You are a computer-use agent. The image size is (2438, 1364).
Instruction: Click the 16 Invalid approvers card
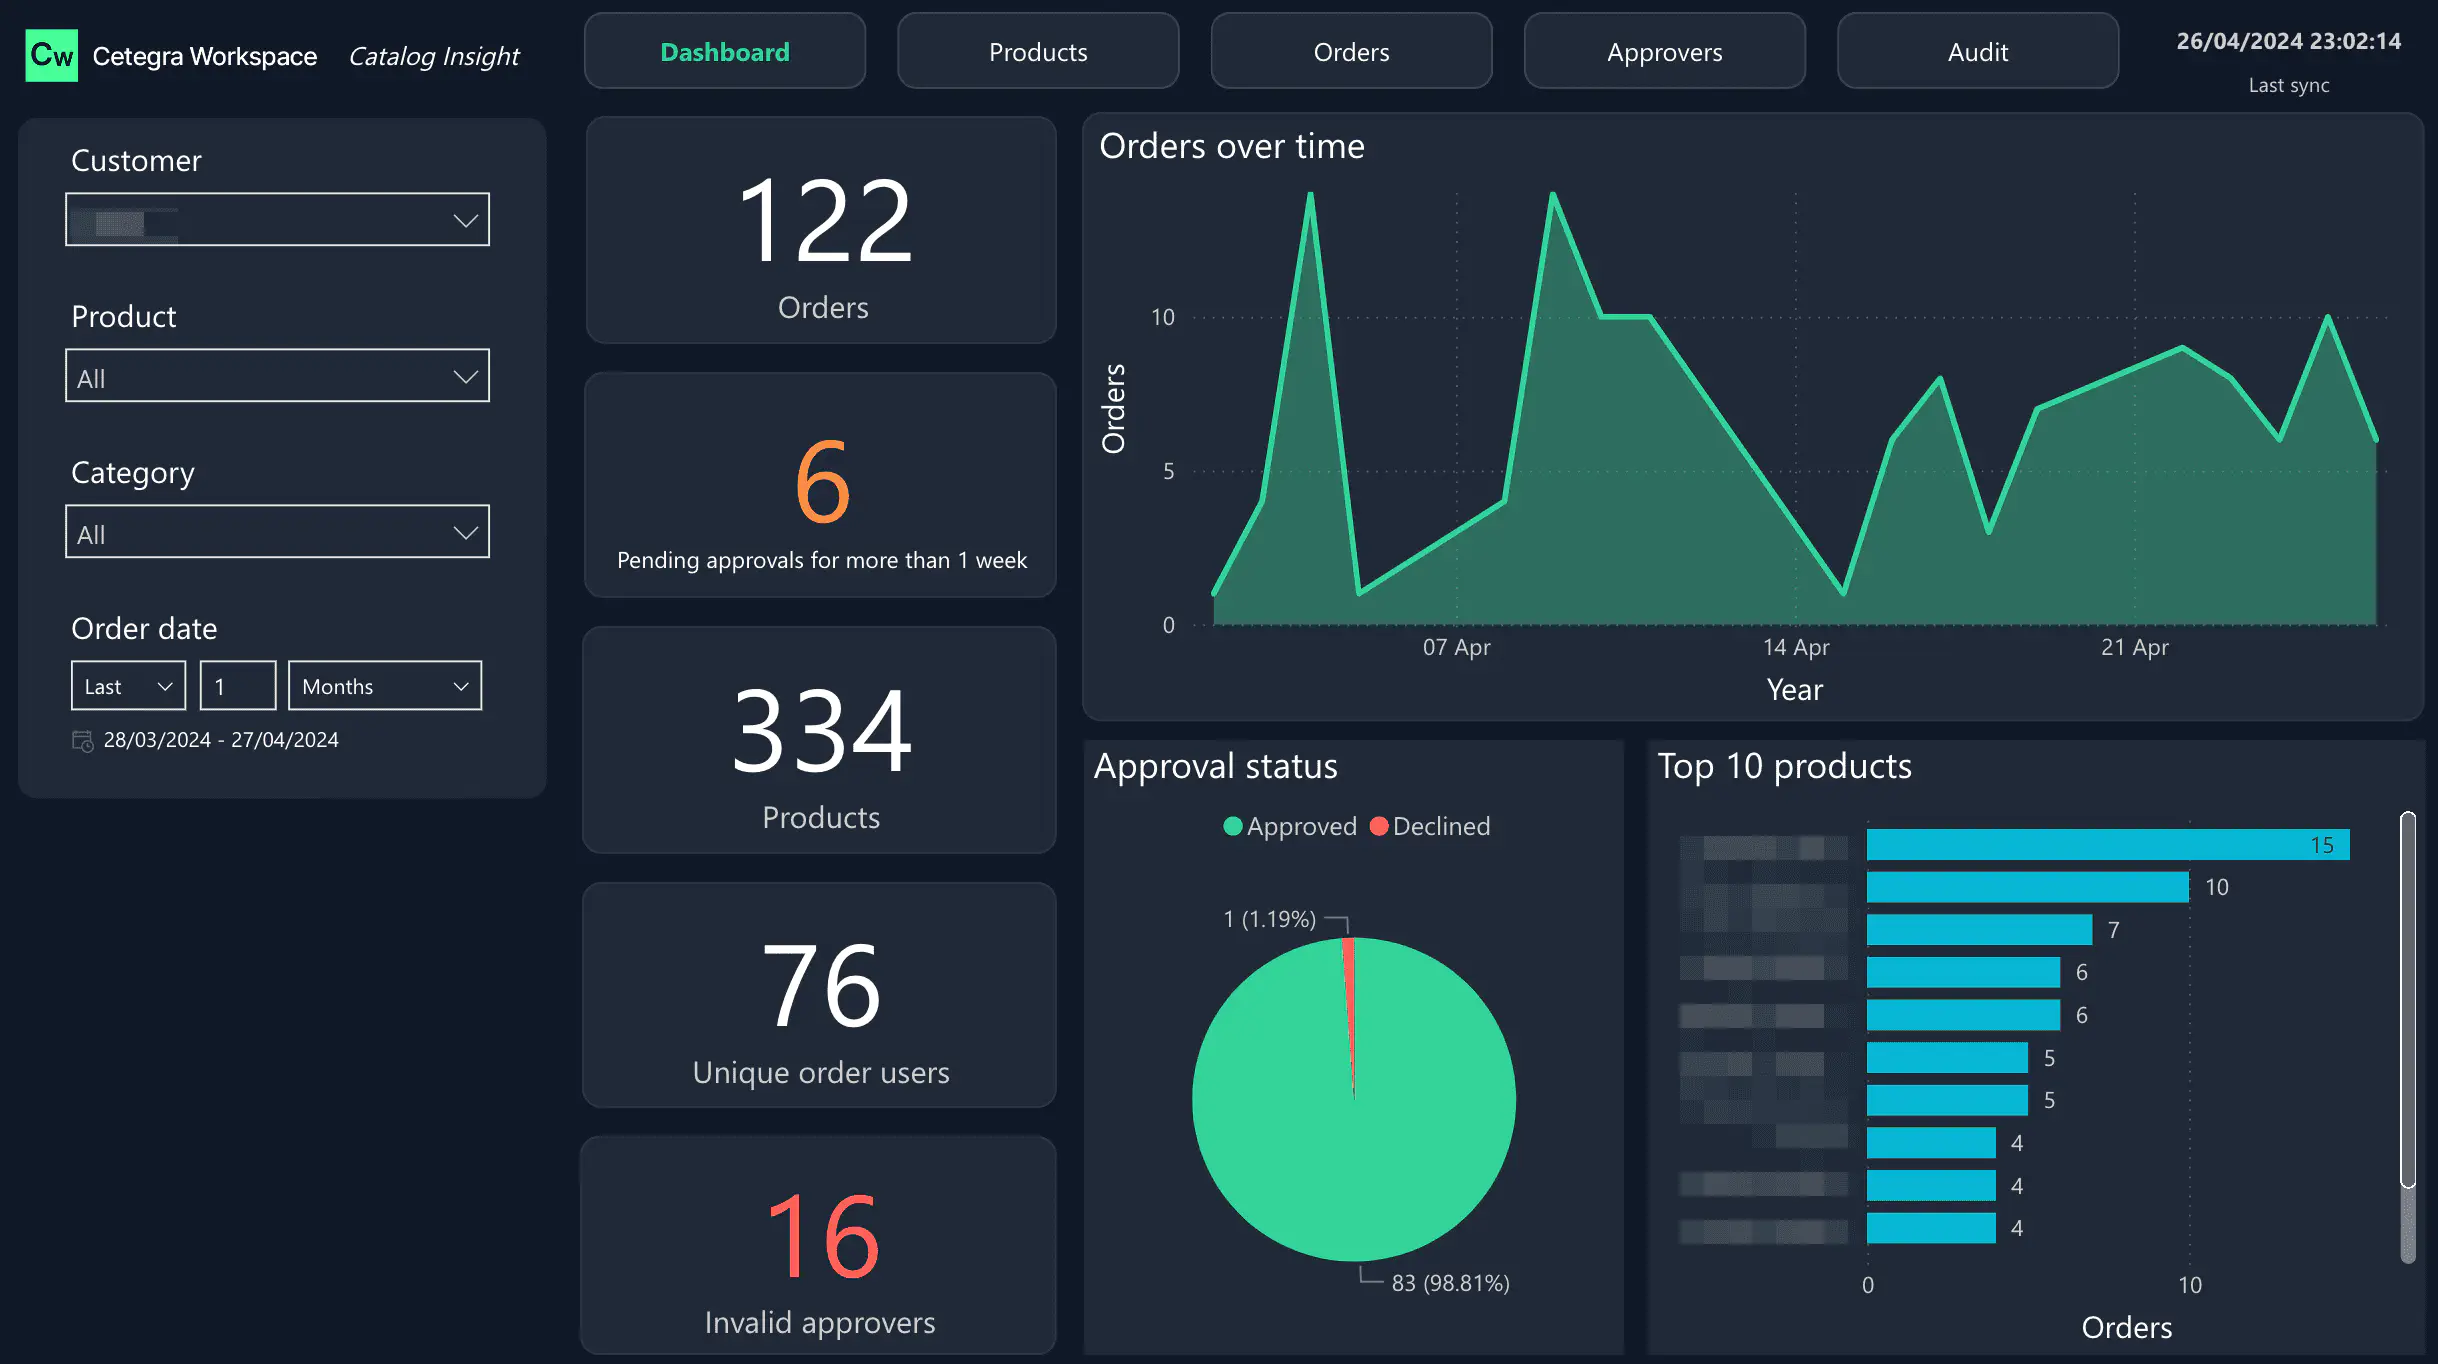(x=819, y=1245)
